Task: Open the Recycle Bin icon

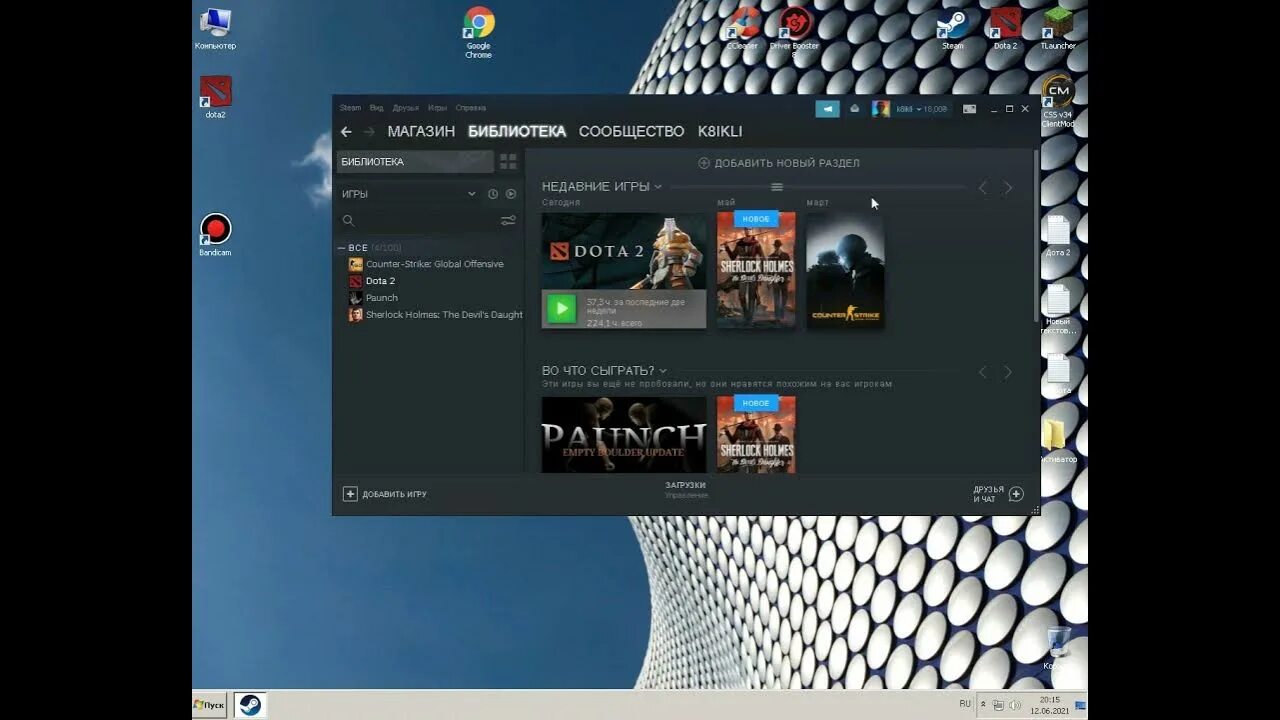Action: click(1058, 648)
